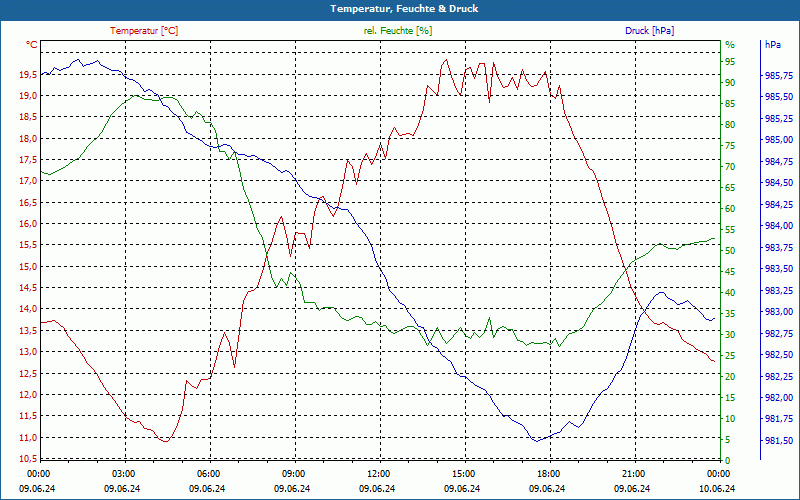This screenshot has height=500, width=800.
Task: Click the blue 'hPa' unit header on pressure axis
Action: click(x=773, y=45)
